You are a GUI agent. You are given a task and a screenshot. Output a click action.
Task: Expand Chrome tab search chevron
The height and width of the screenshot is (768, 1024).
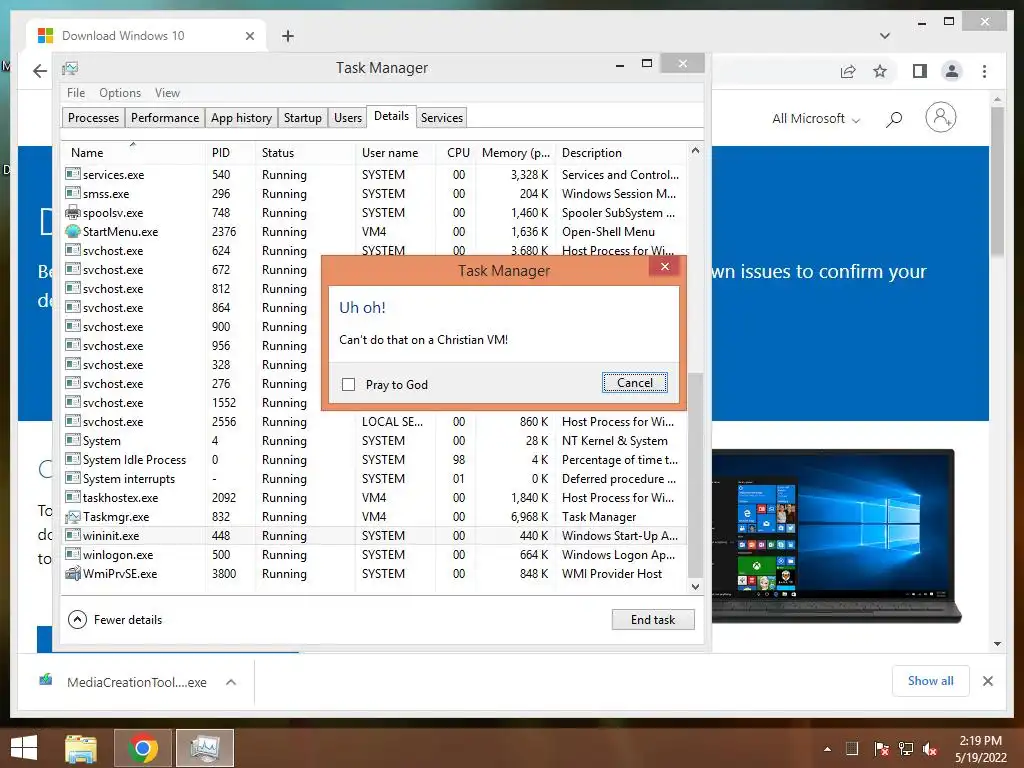pyautogui.click(x=885, y=36)
